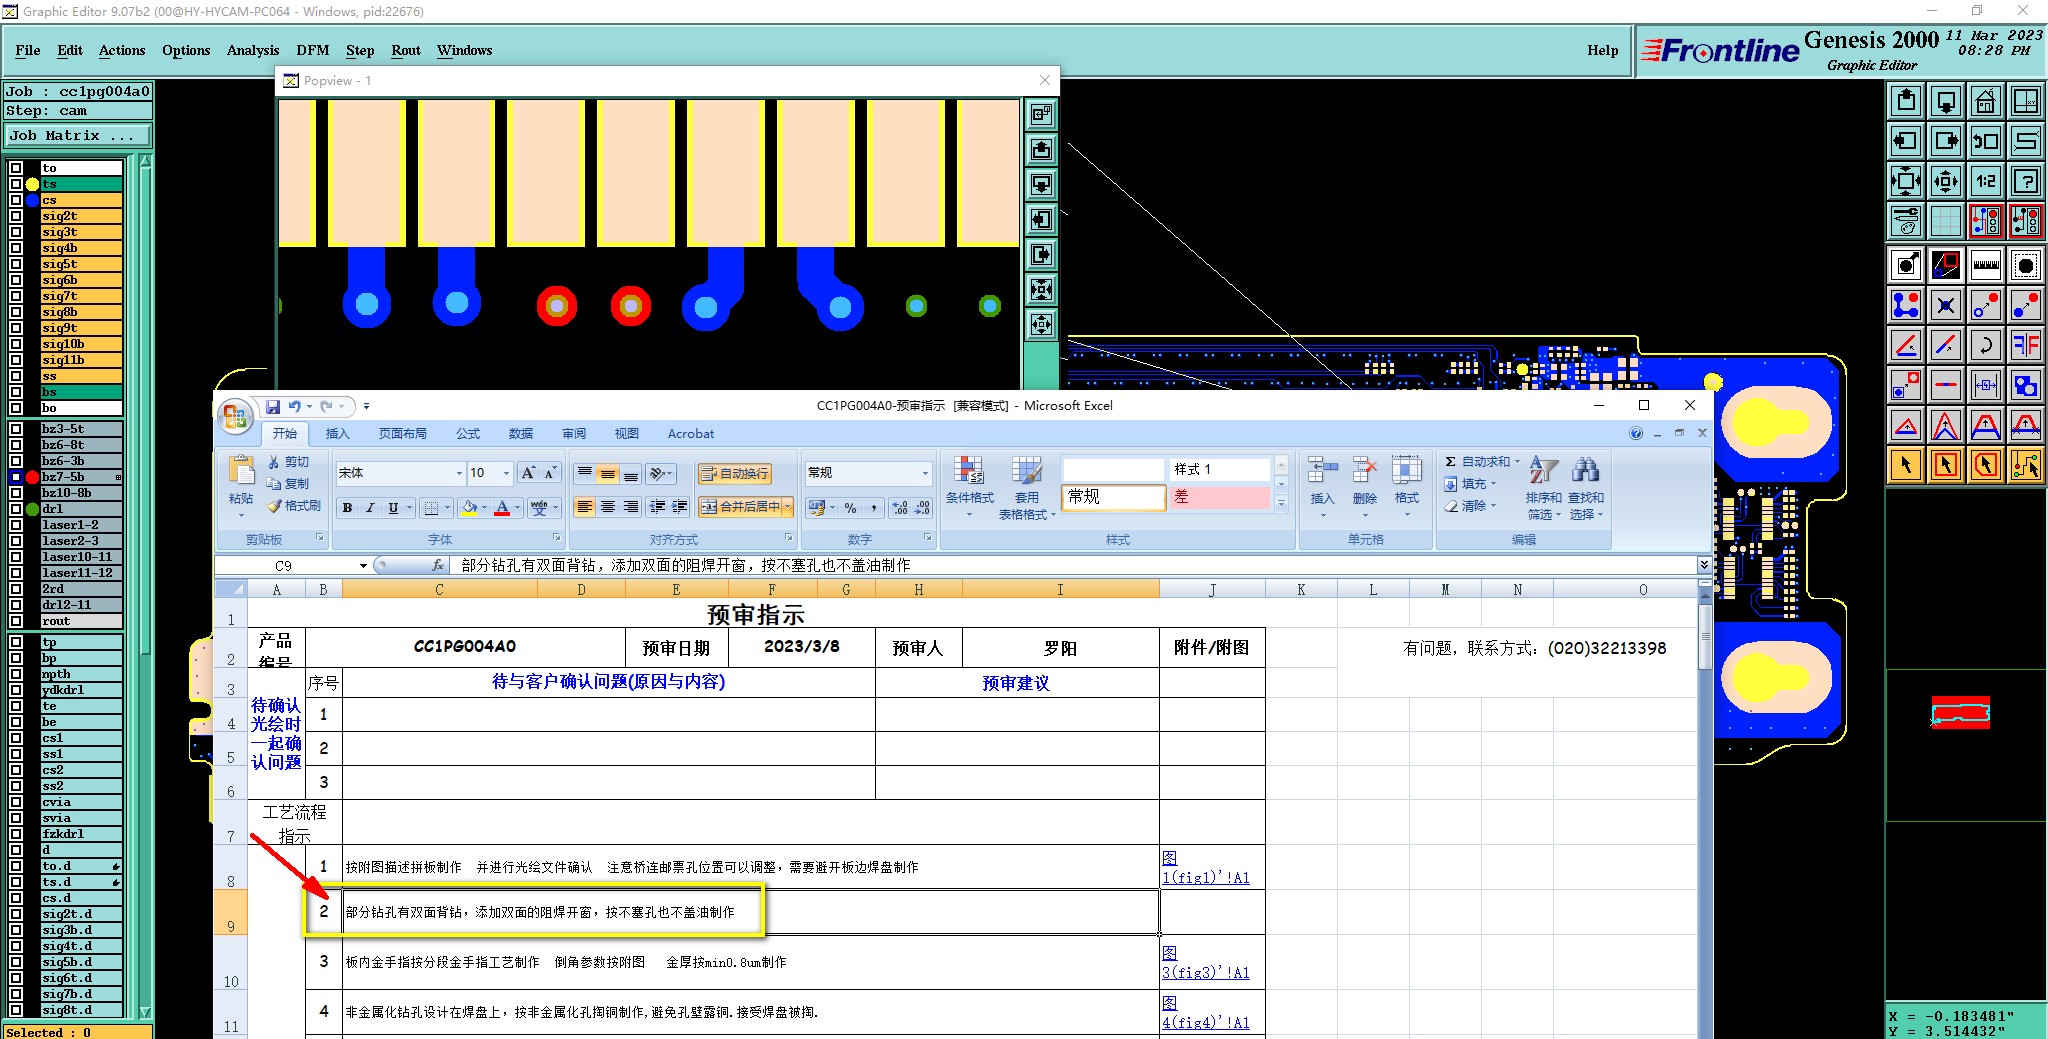
Task: Click the home view icon in Genesis
Action: 1986,101
